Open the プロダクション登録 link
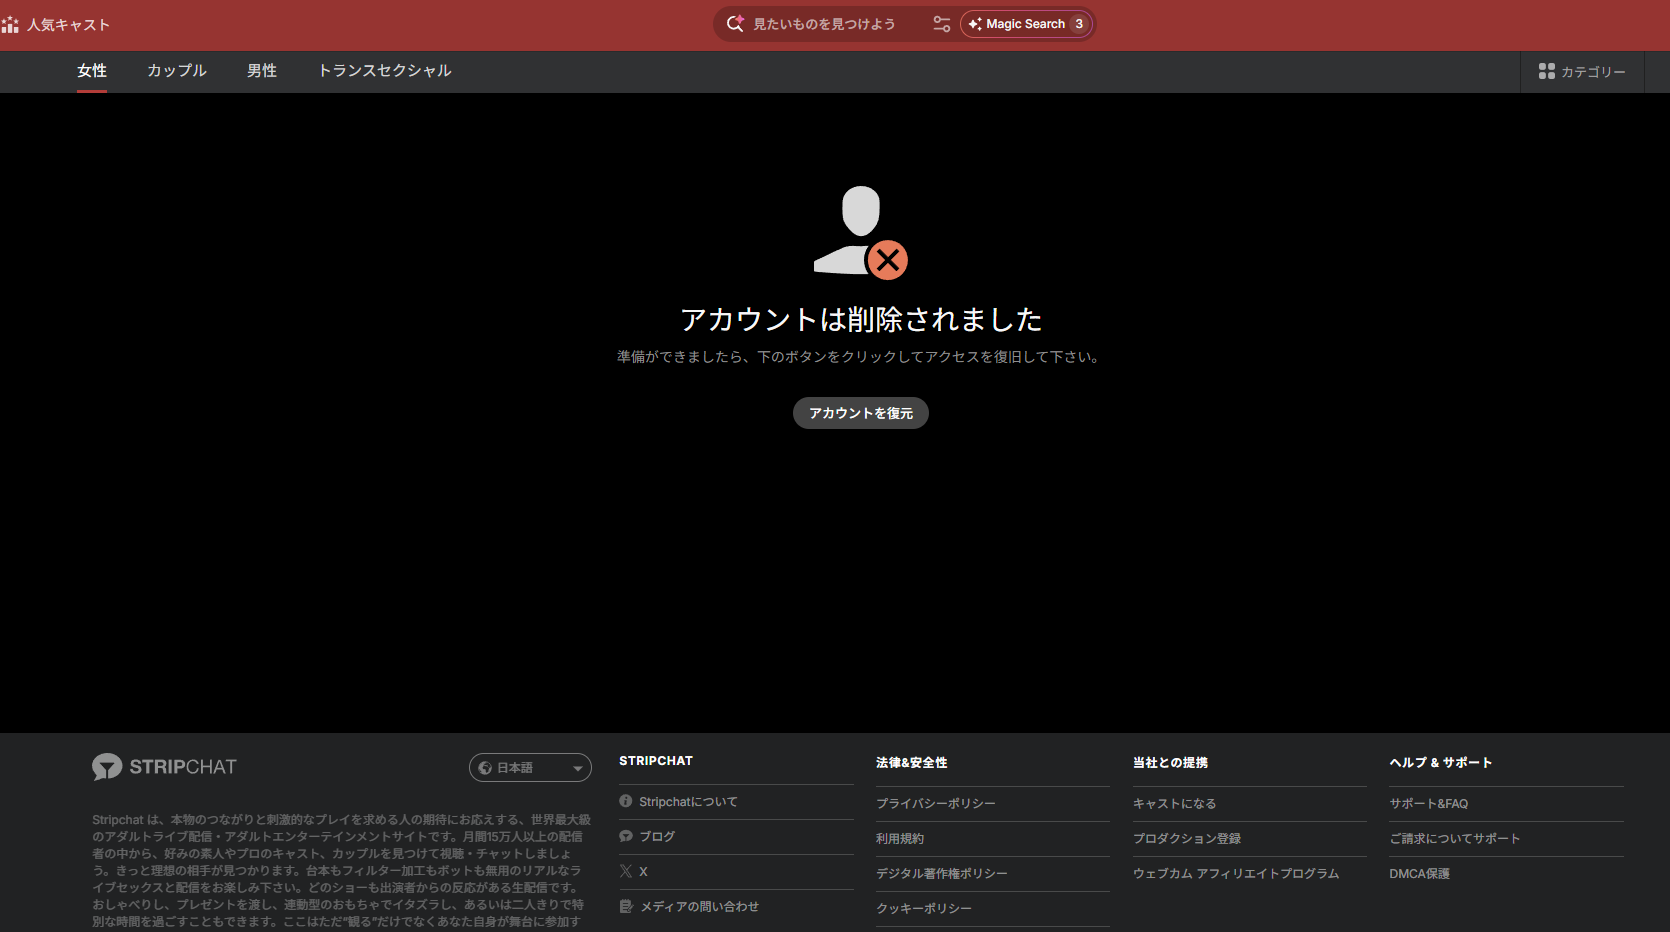The height and width of the screenshot is (932, 1670). [x=1187, y=839]
